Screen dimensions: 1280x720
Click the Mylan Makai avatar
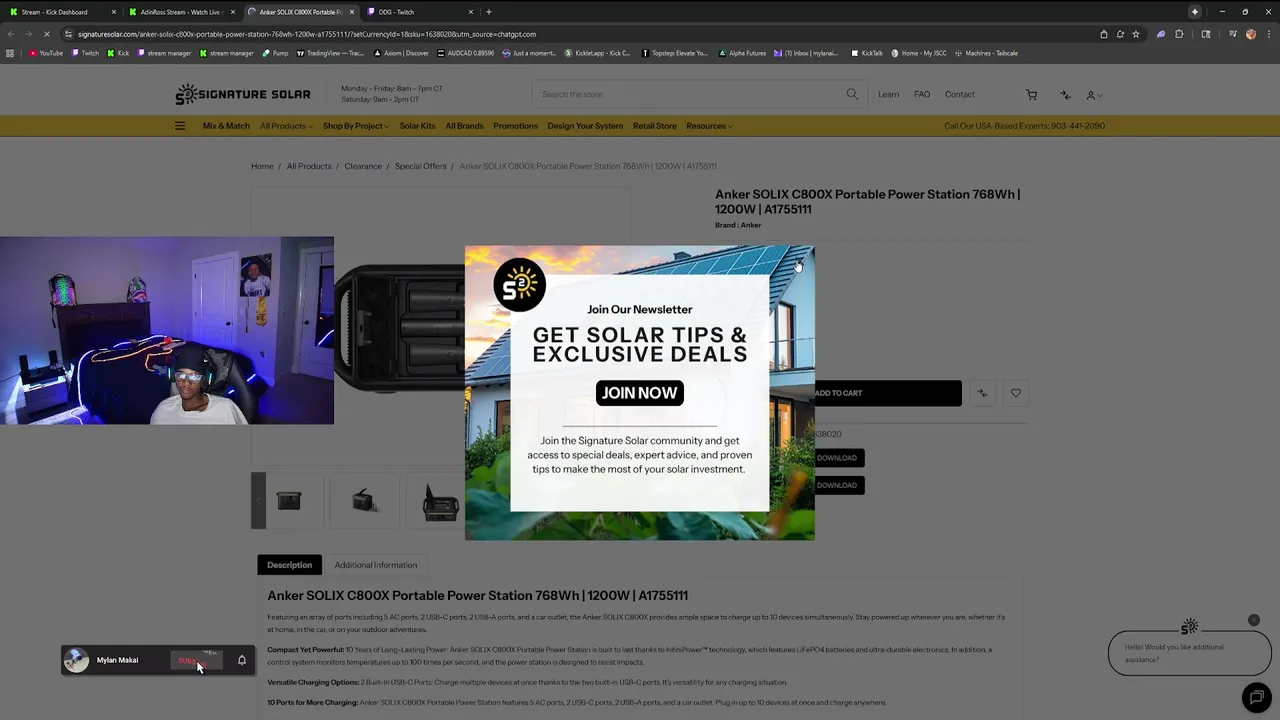point(76,660)
